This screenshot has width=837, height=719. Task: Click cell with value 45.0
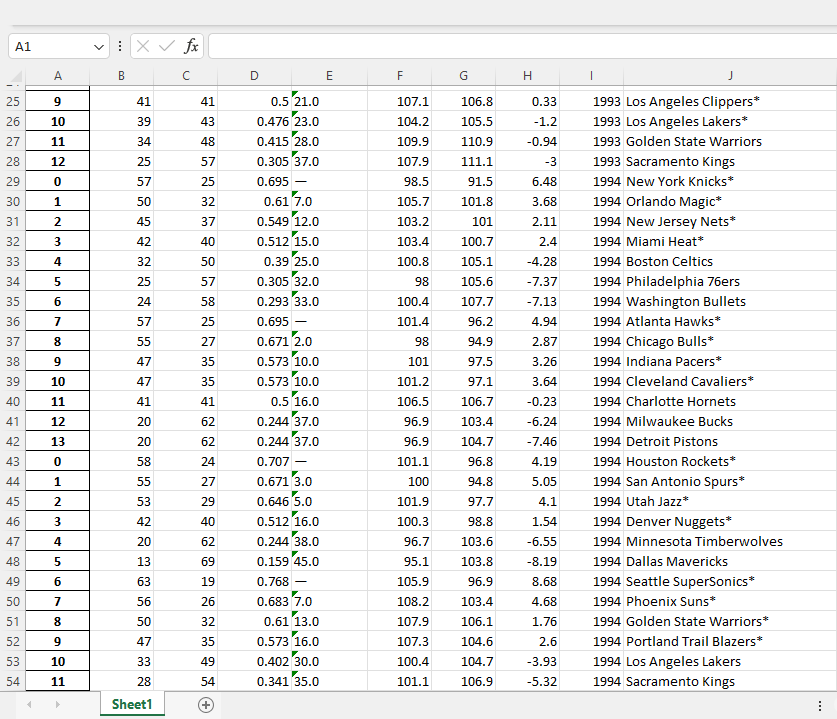(329, 562)
